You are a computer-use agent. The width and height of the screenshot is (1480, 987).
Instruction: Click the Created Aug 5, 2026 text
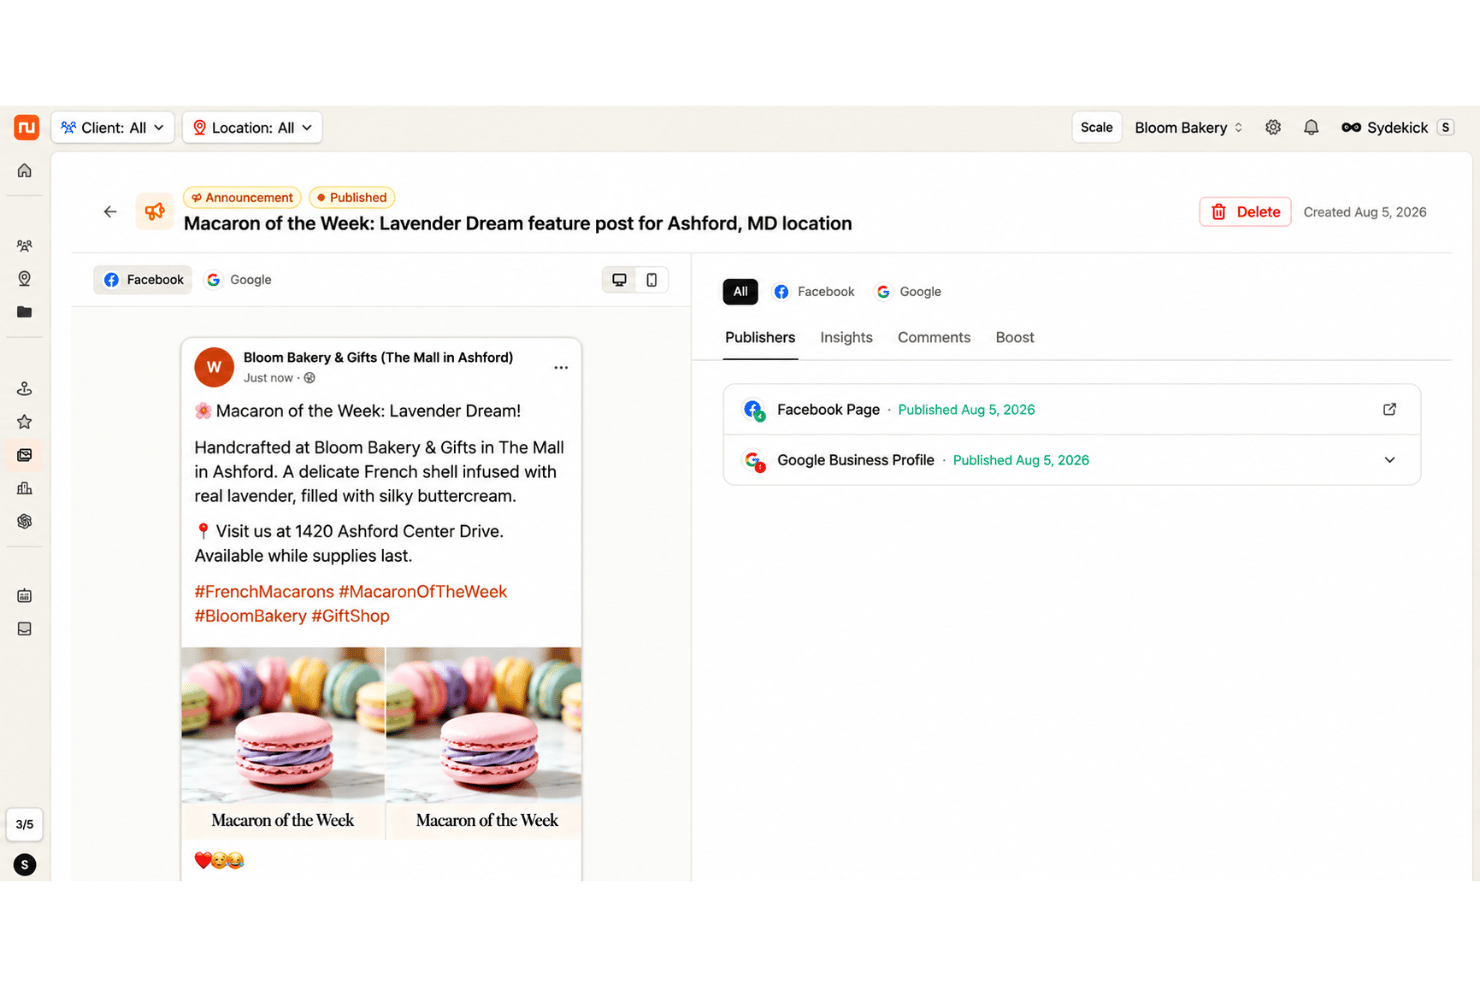tap(1365, 212)
